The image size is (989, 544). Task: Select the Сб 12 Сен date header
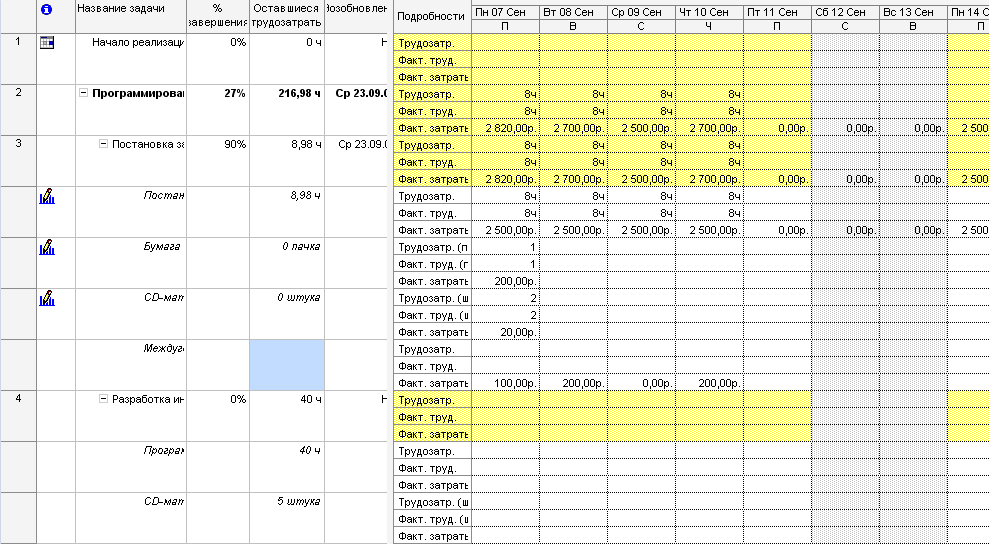pos(846,13)
